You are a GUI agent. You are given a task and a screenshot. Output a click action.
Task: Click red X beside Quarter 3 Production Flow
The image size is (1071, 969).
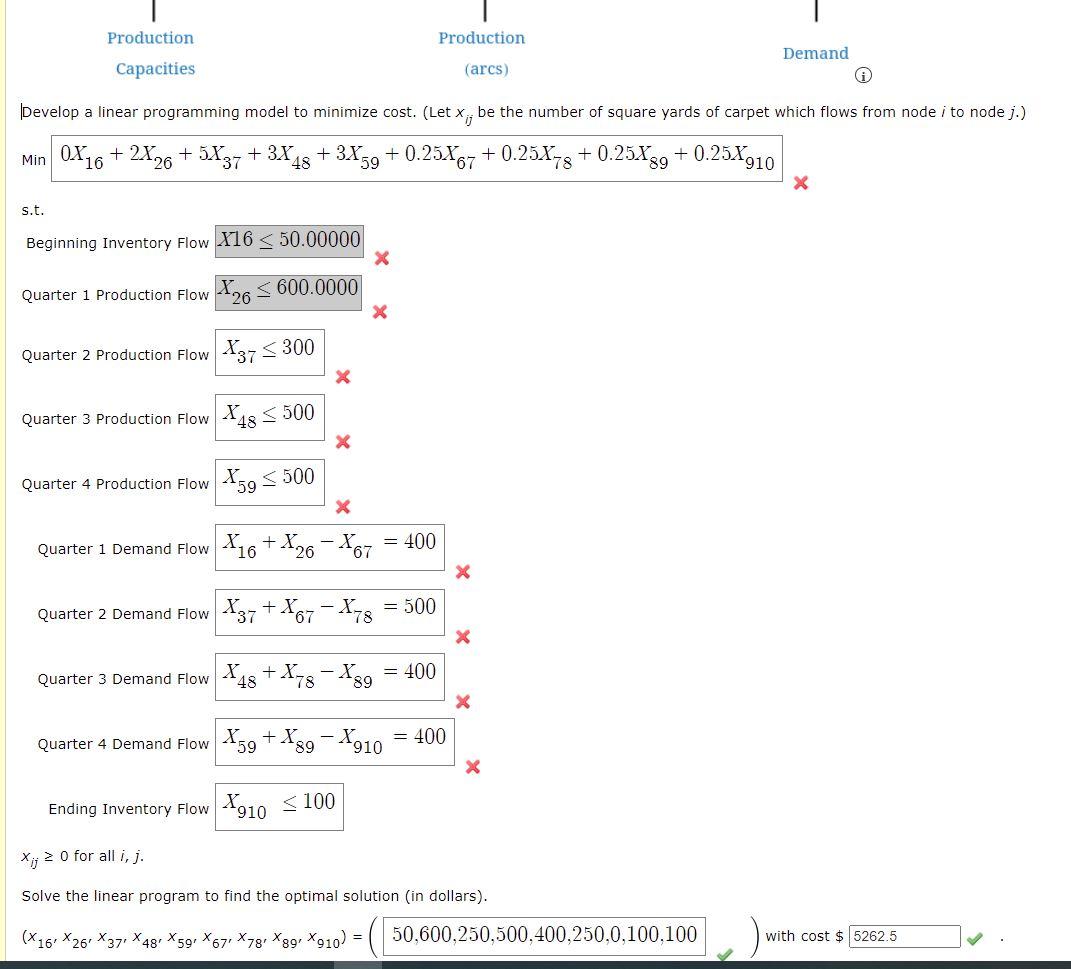(x=343, y=442)
